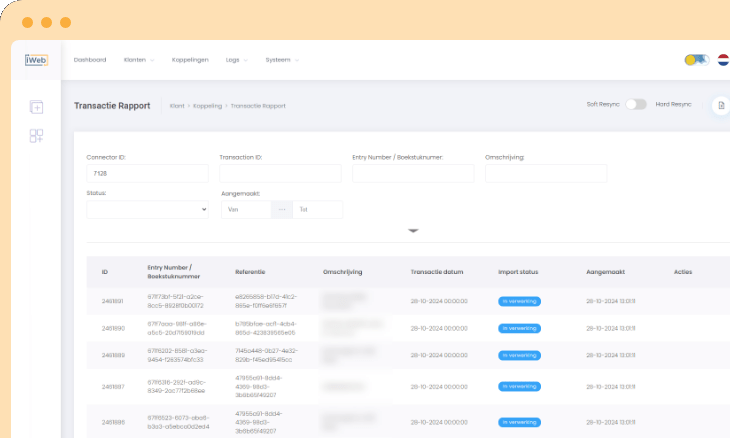The width and height of the screenshot is (730, 438).
Task: Open the Logs menu
Action: point(236,60)
